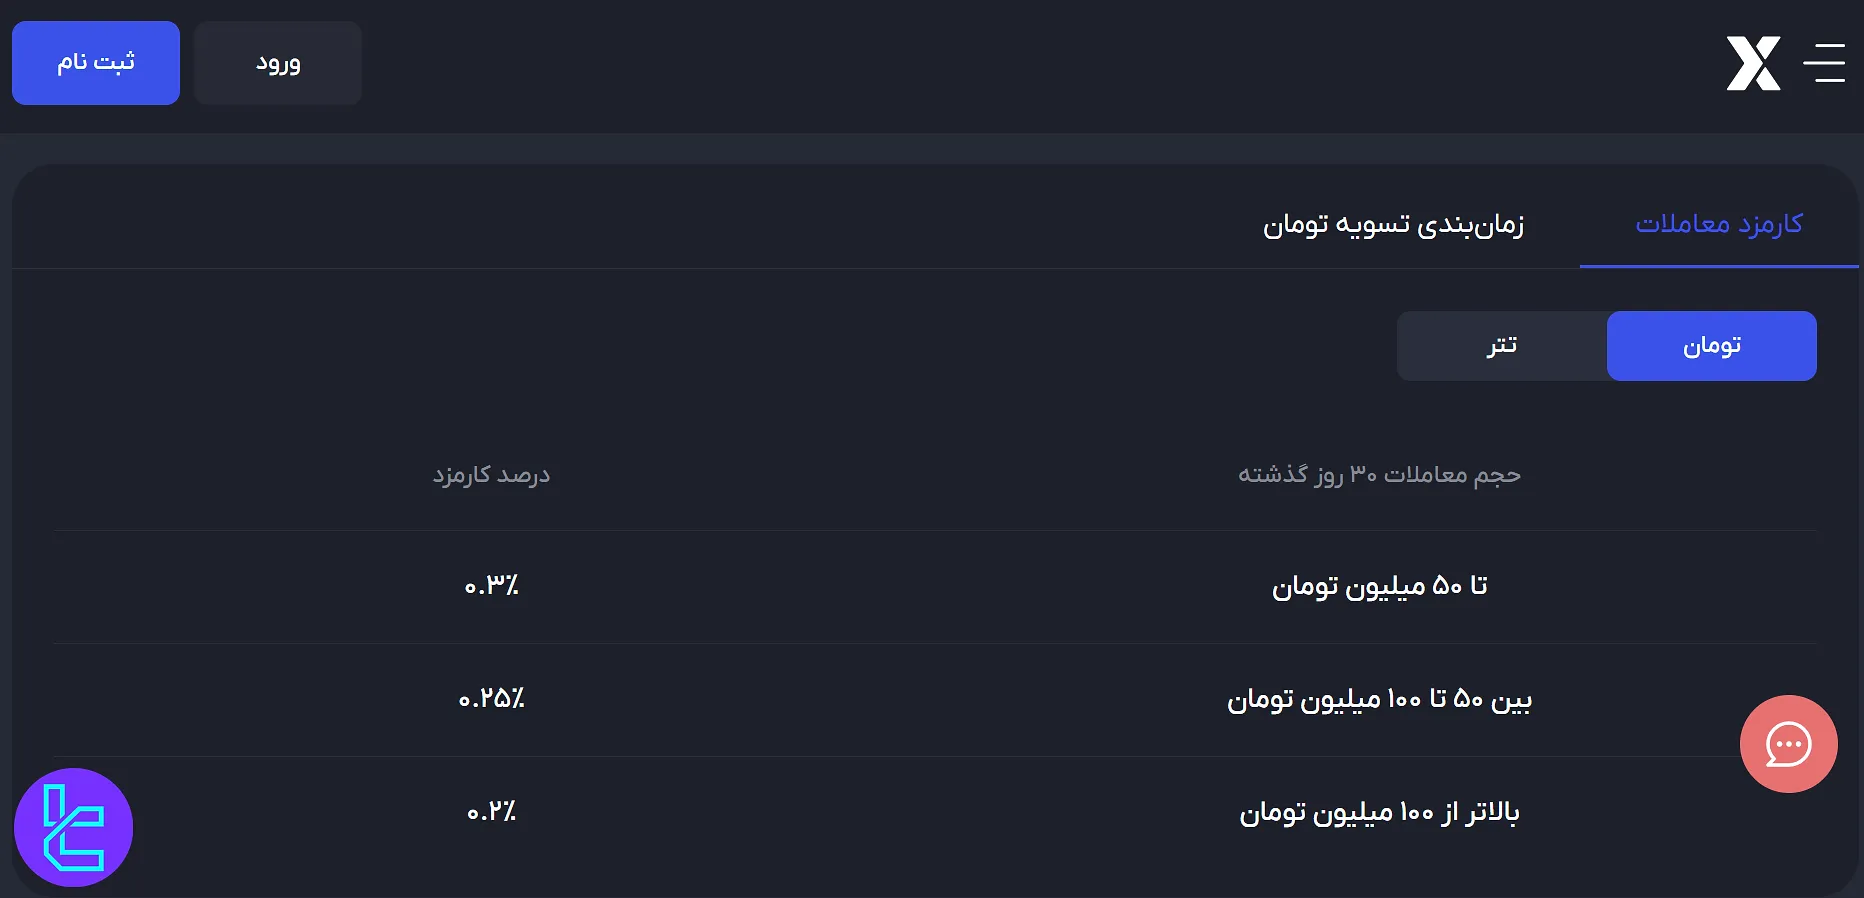Viewport: 1864px width, 898px height.
Task: Click the X symbol next to the menu
Action: tap(1754, 63)
